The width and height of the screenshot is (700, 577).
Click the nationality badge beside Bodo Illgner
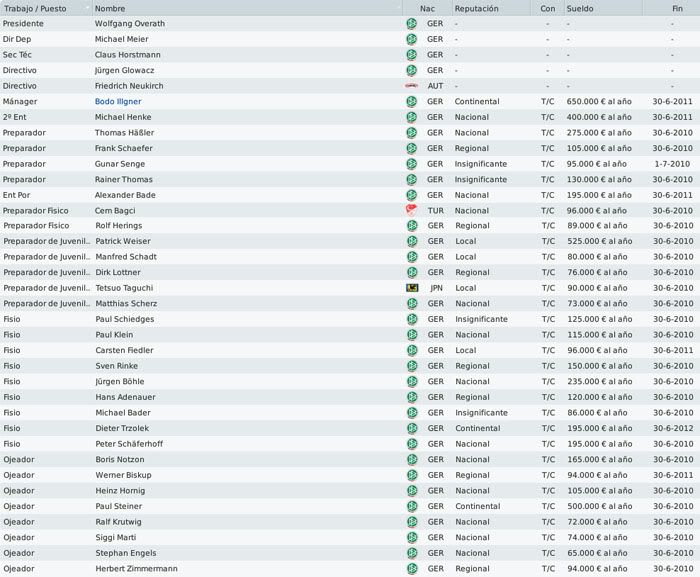tap(412, 101)
